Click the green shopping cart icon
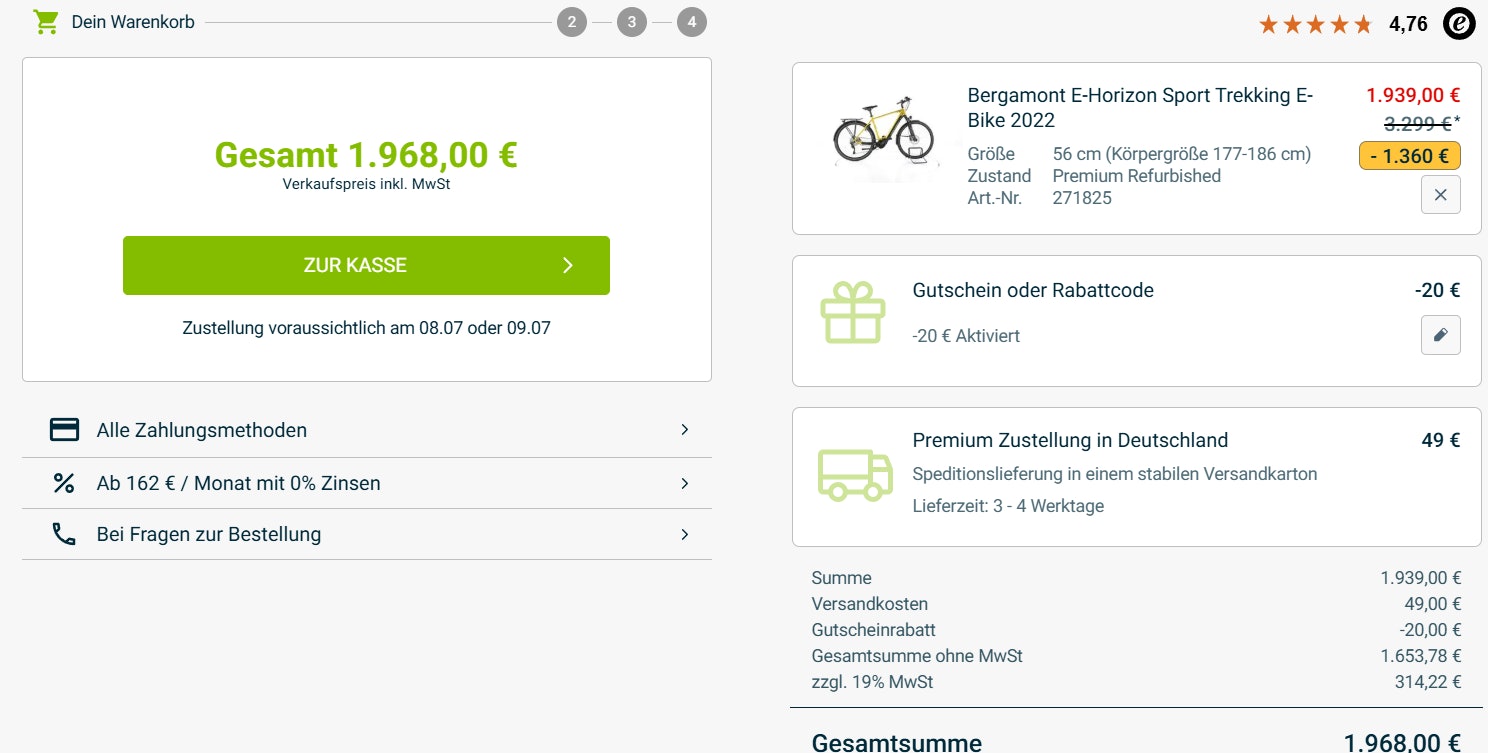The height and width of the screenshot is (753, 1488). point(44,20)
